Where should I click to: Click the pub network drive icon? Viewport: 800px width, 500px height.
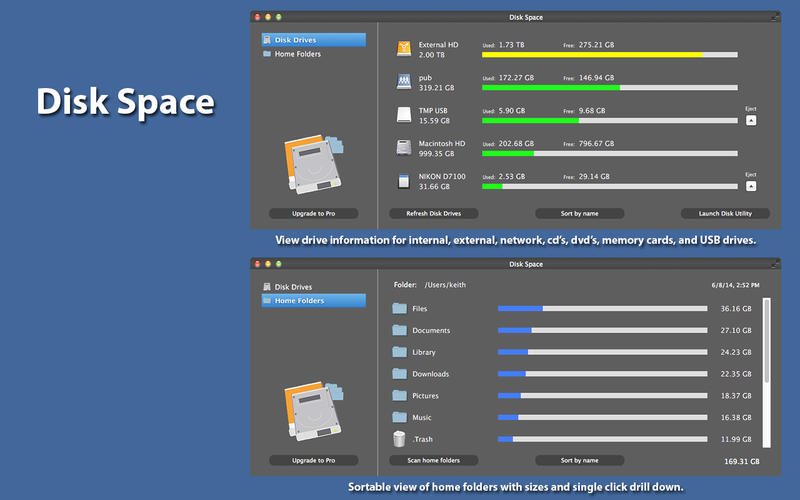tap(404, 82)
